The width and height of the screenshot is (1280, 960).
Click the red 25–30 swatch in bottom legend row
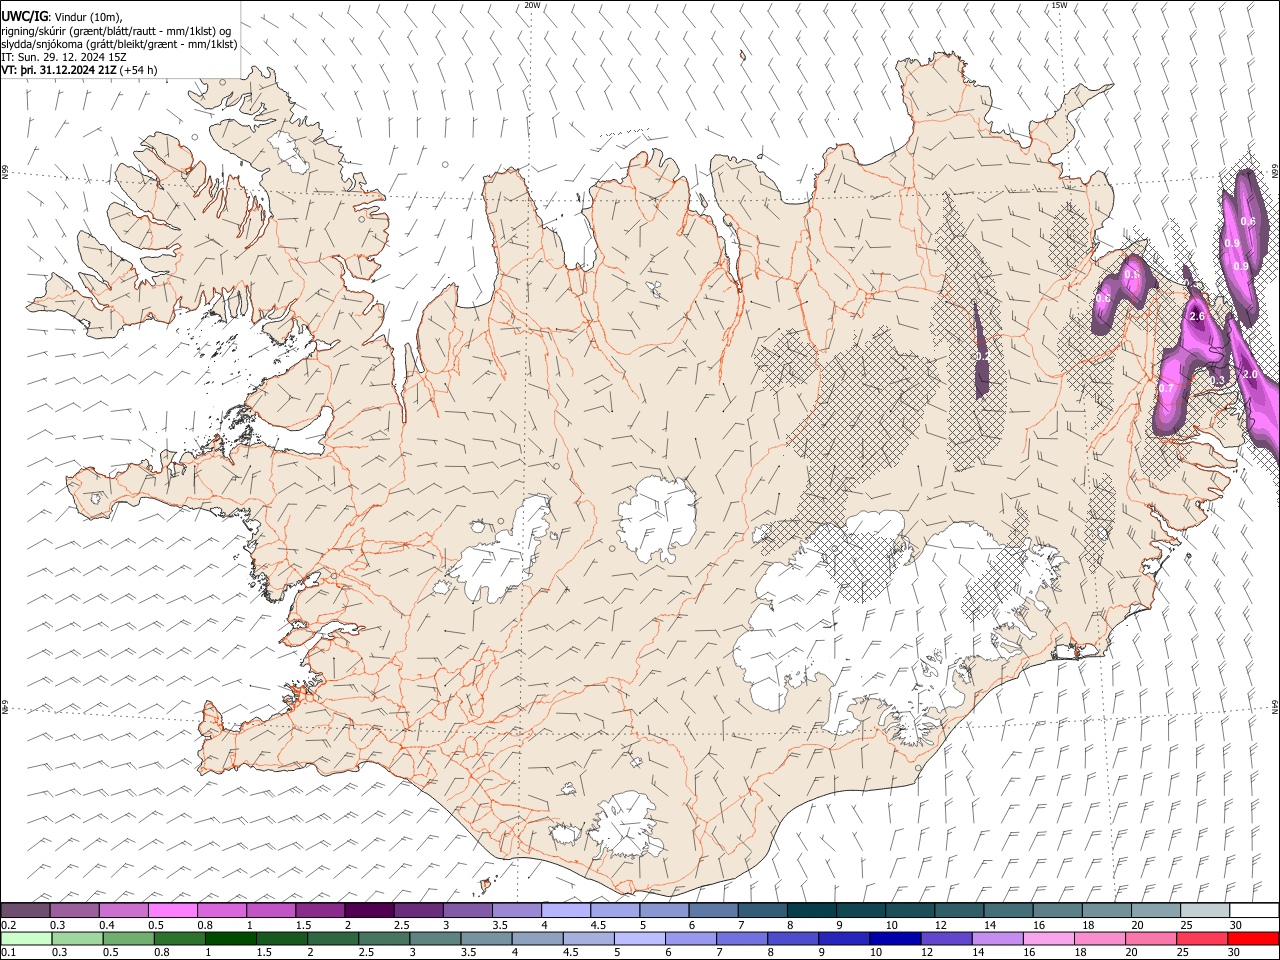tap(1200, 938)
